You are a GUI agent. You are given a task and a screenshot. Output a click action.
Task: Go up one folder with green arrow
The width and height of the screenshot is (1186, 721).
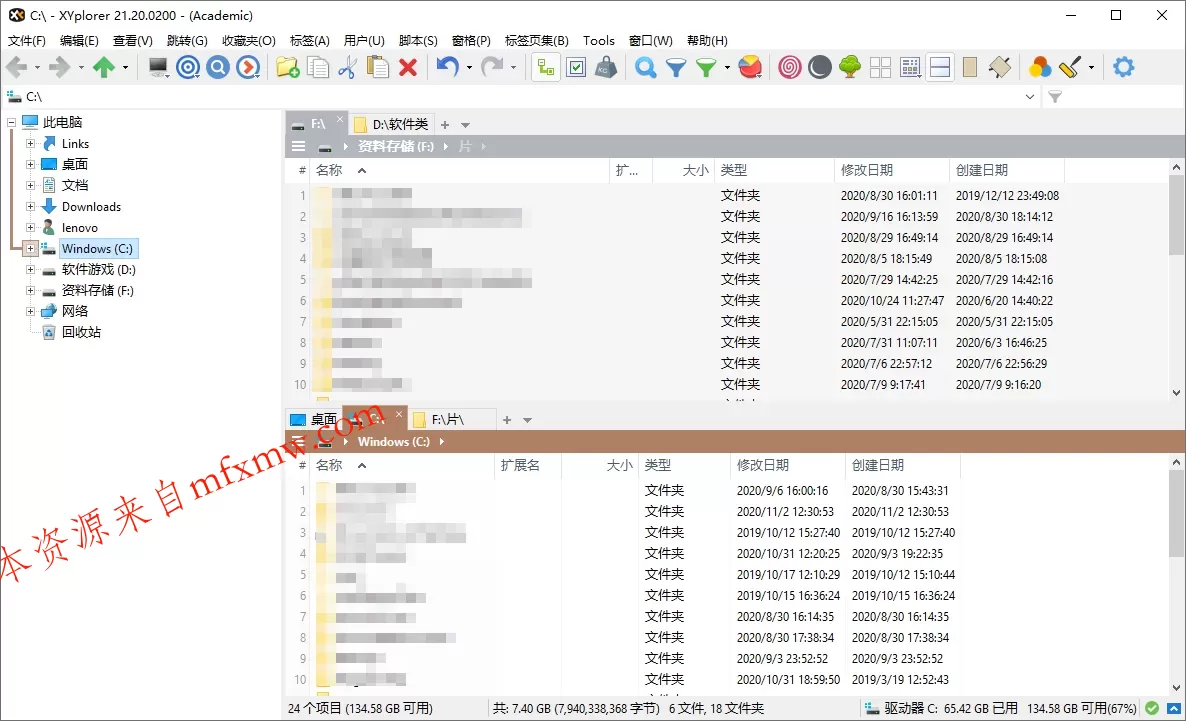(x=104, y=67)
